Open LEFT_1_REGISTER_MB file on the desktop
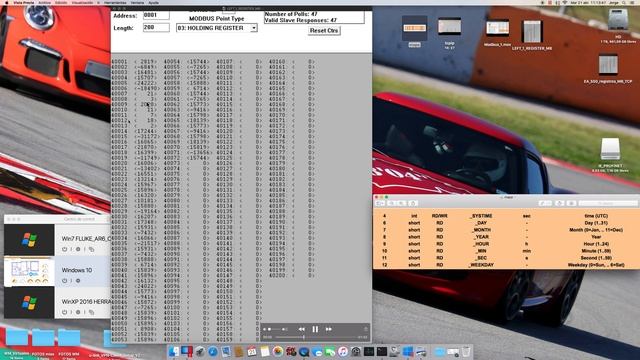The image size is (640, 360). click(532, 31)
